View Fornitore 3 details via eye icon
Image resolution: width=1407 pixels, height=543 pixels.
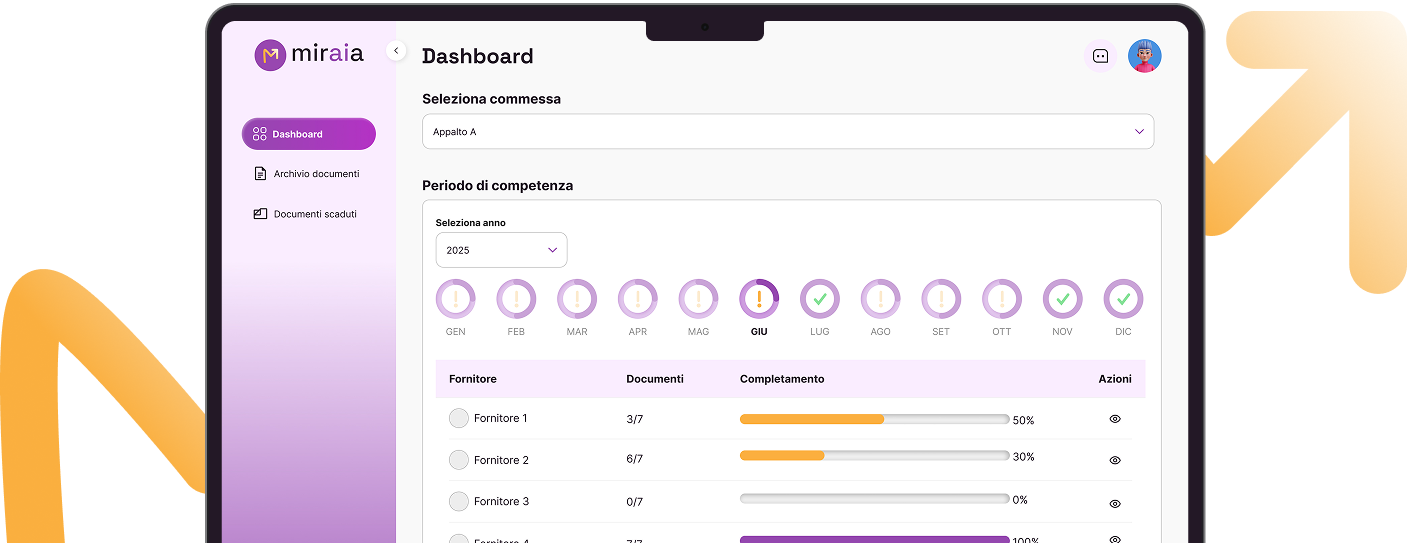[1115, 503]
